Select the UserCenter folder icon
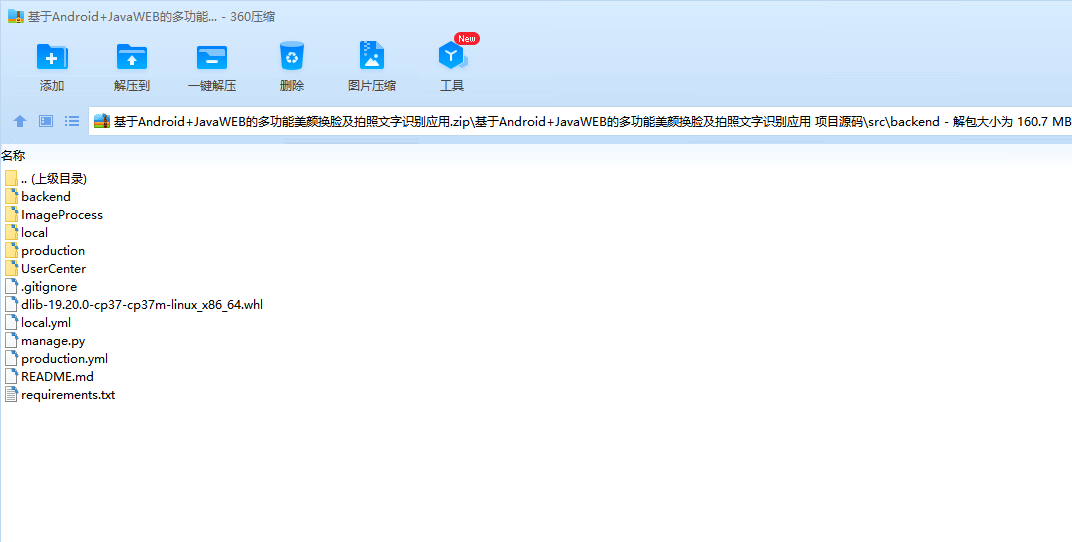This screenshot has height=542, width=1072. click(11, 268)
